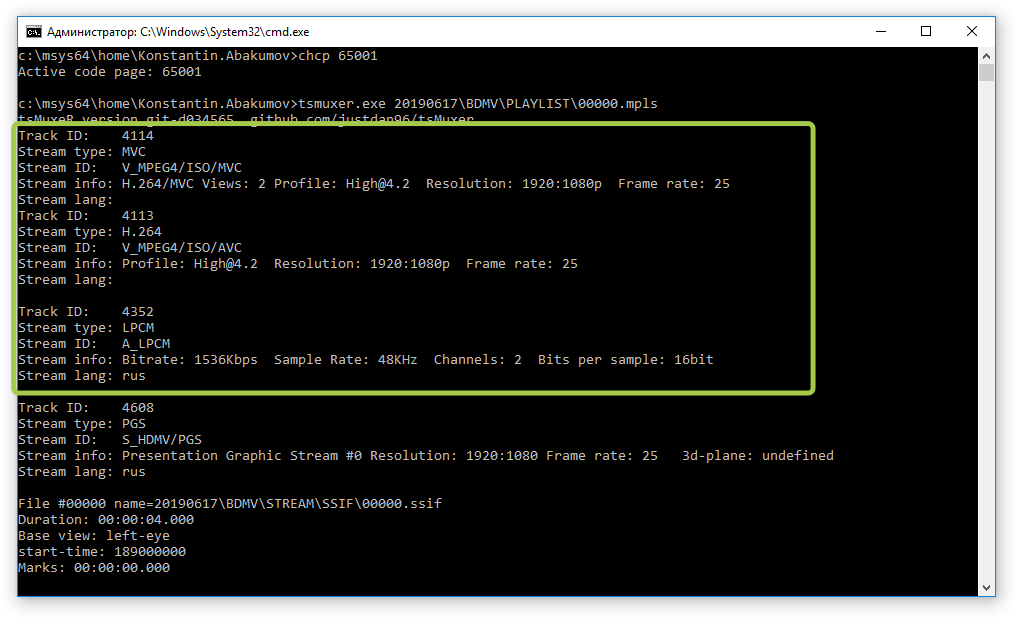Viewport: 1017px width, 619px height.
Task: Open the console system menu via window icon
Action: [x=33, y=31]
